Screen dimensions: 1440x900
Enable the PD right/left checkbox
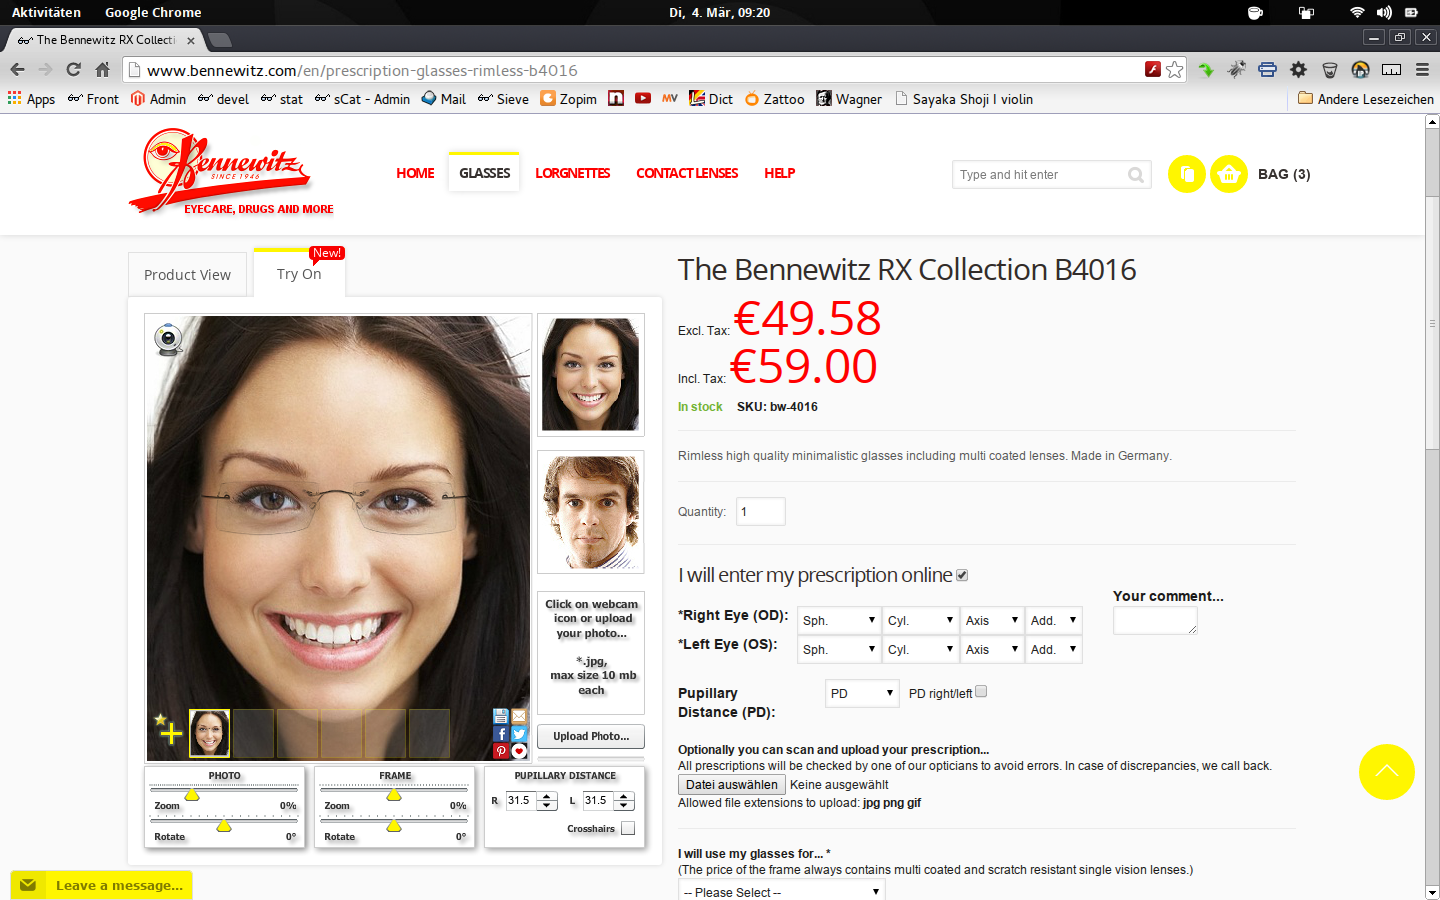[981, 691]
